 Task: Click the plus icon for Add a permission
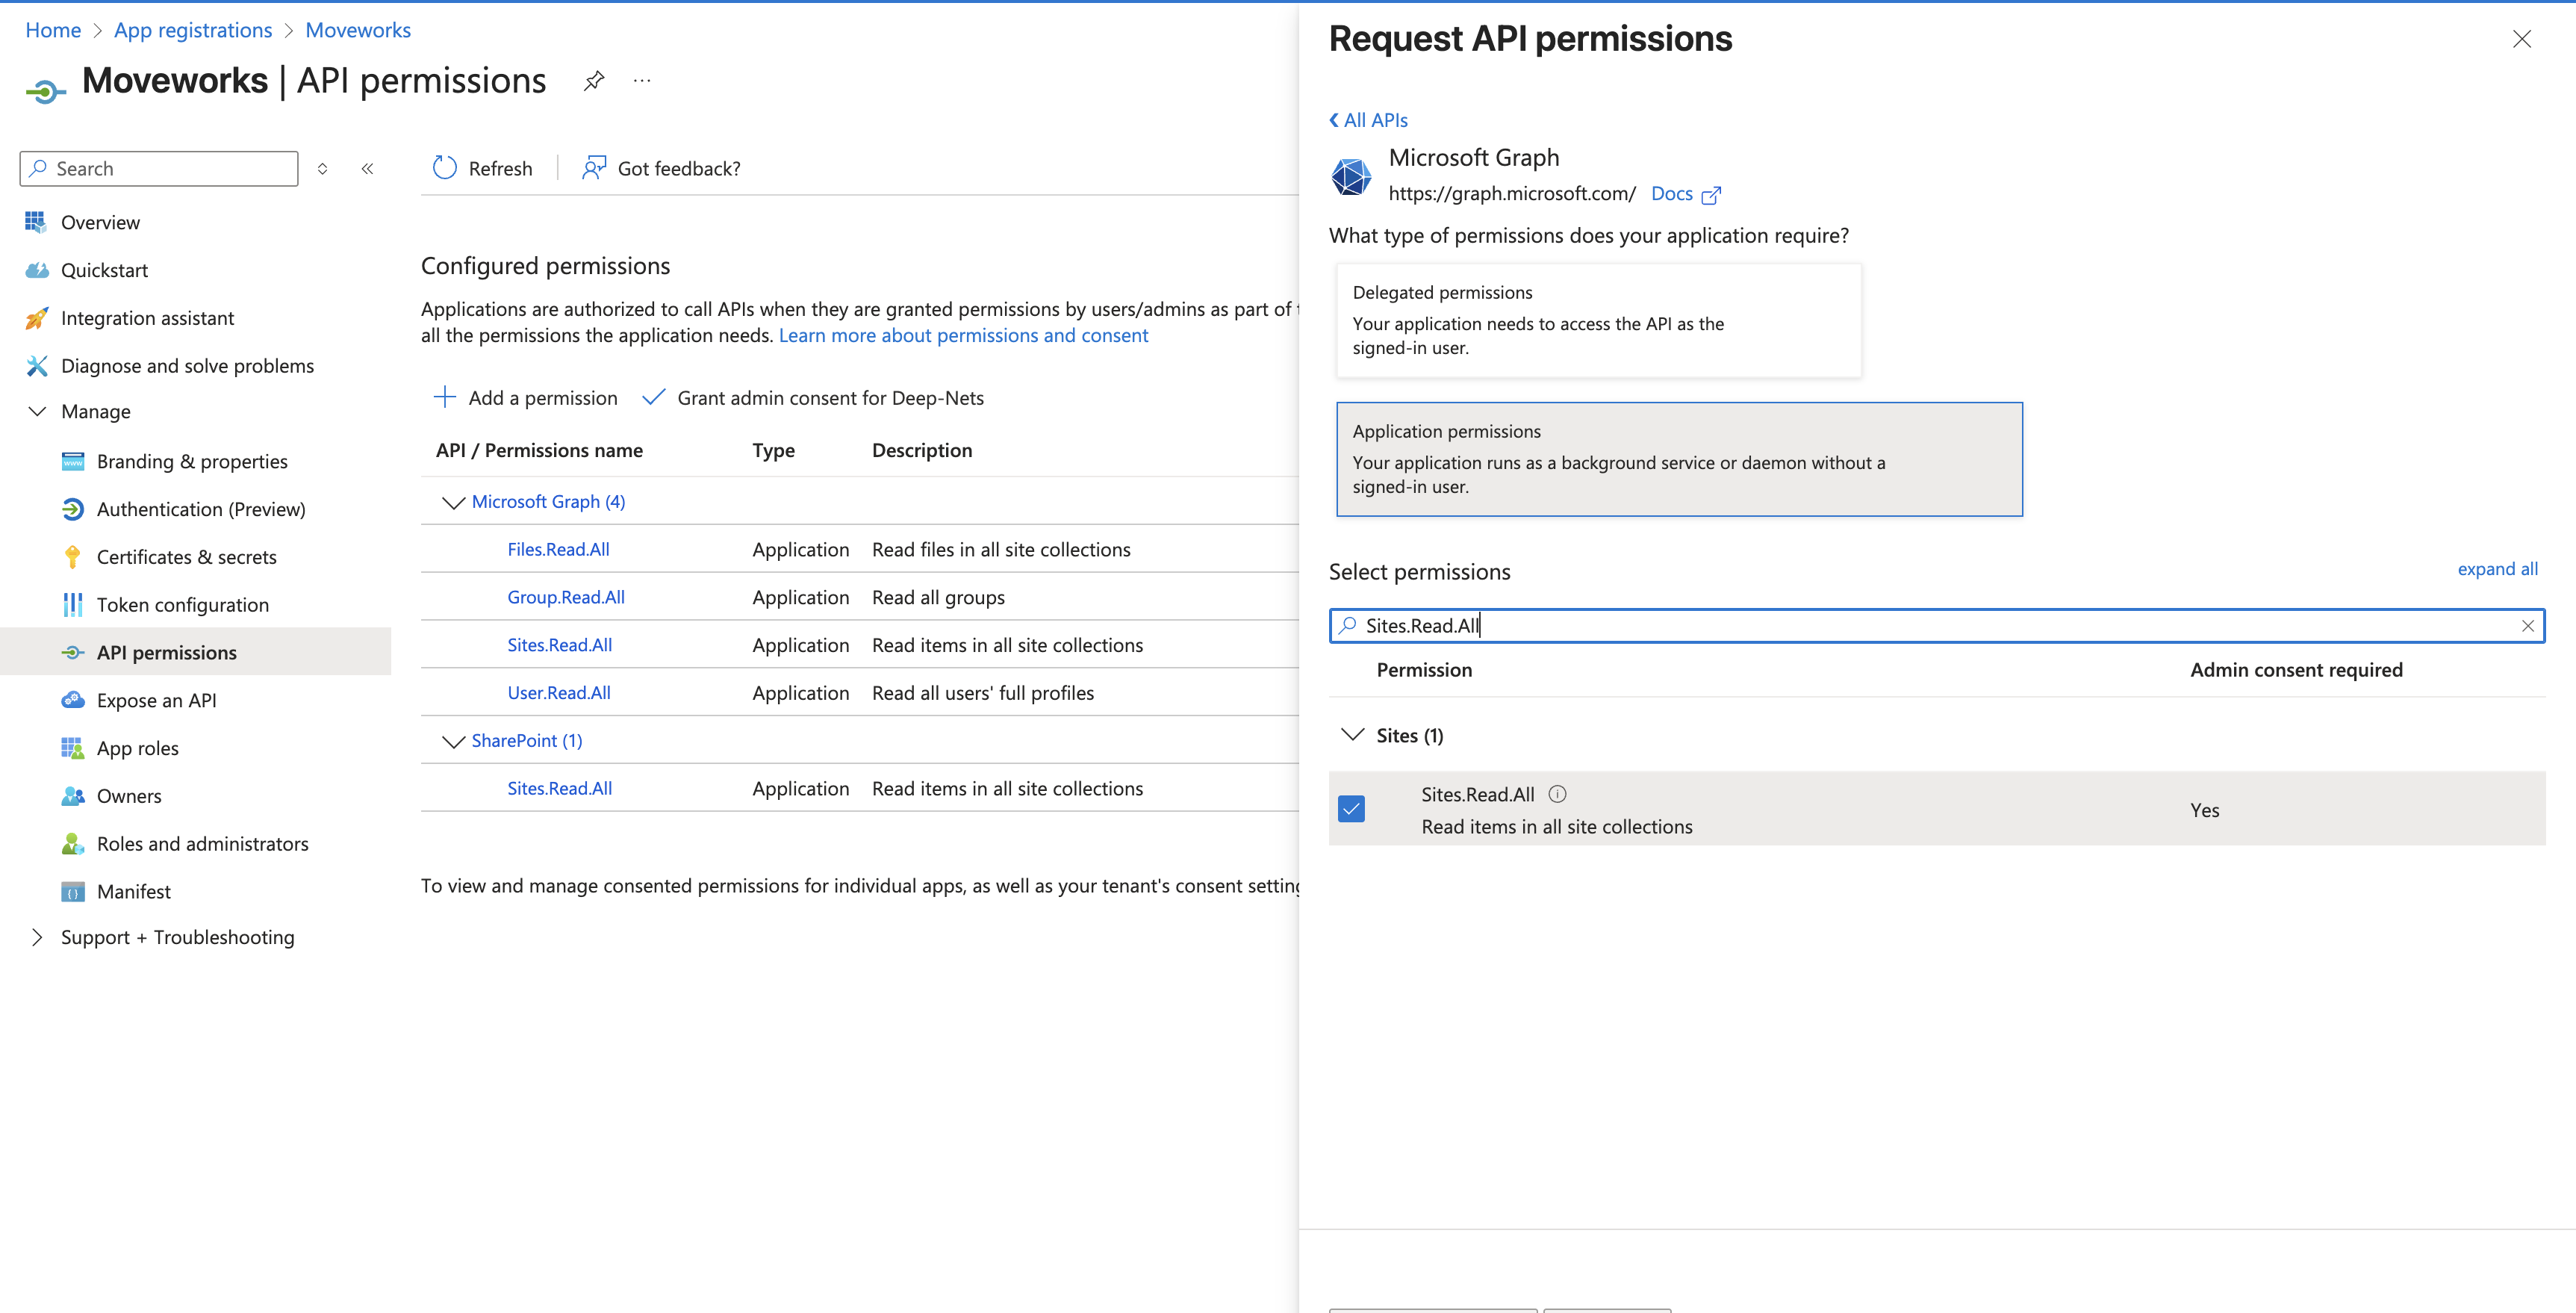[445, 398]
